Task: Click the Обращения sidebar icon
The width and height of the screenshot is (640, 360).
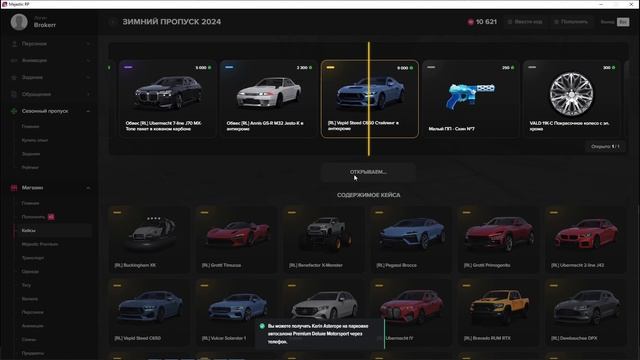Action: click(14, 94)
